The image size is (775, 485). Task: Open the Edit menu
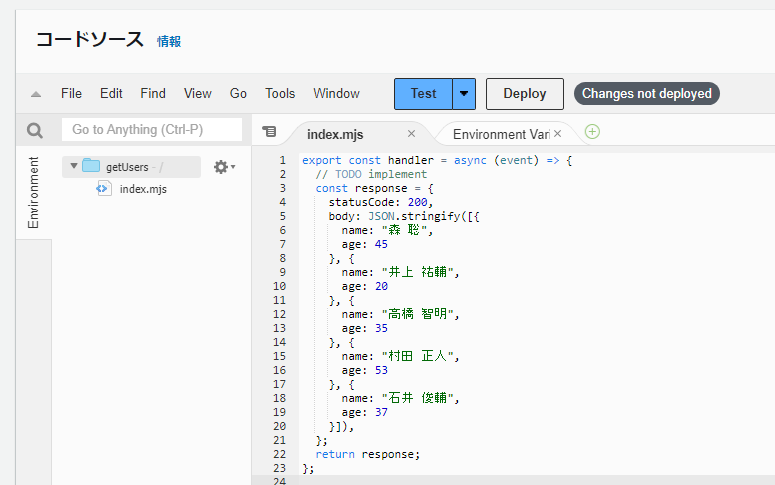[111, 93]
